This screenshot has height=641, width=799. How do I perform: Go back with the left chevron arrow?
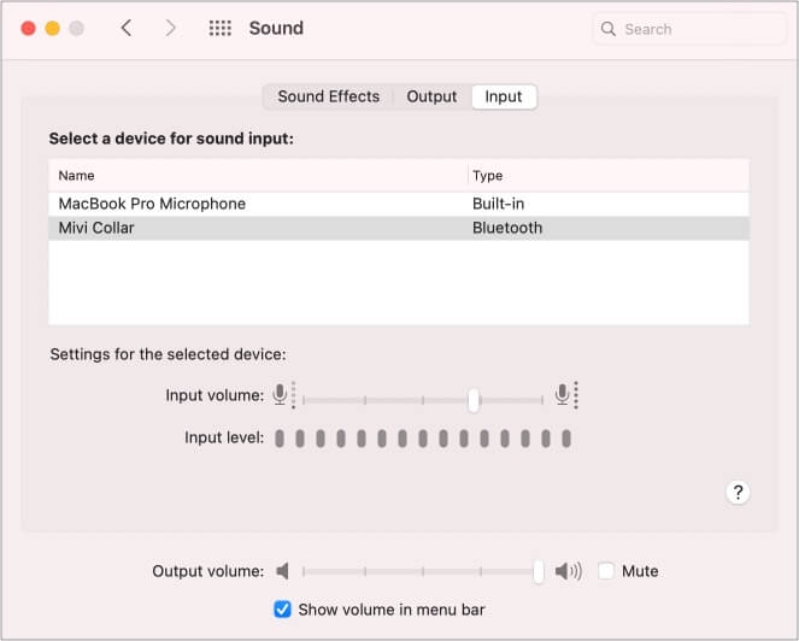tap(126, 28)
